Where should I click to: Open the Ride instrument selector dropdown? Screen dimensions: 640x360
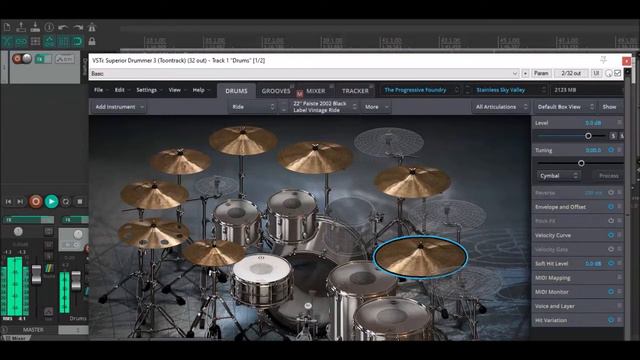(x=253, y=107)
